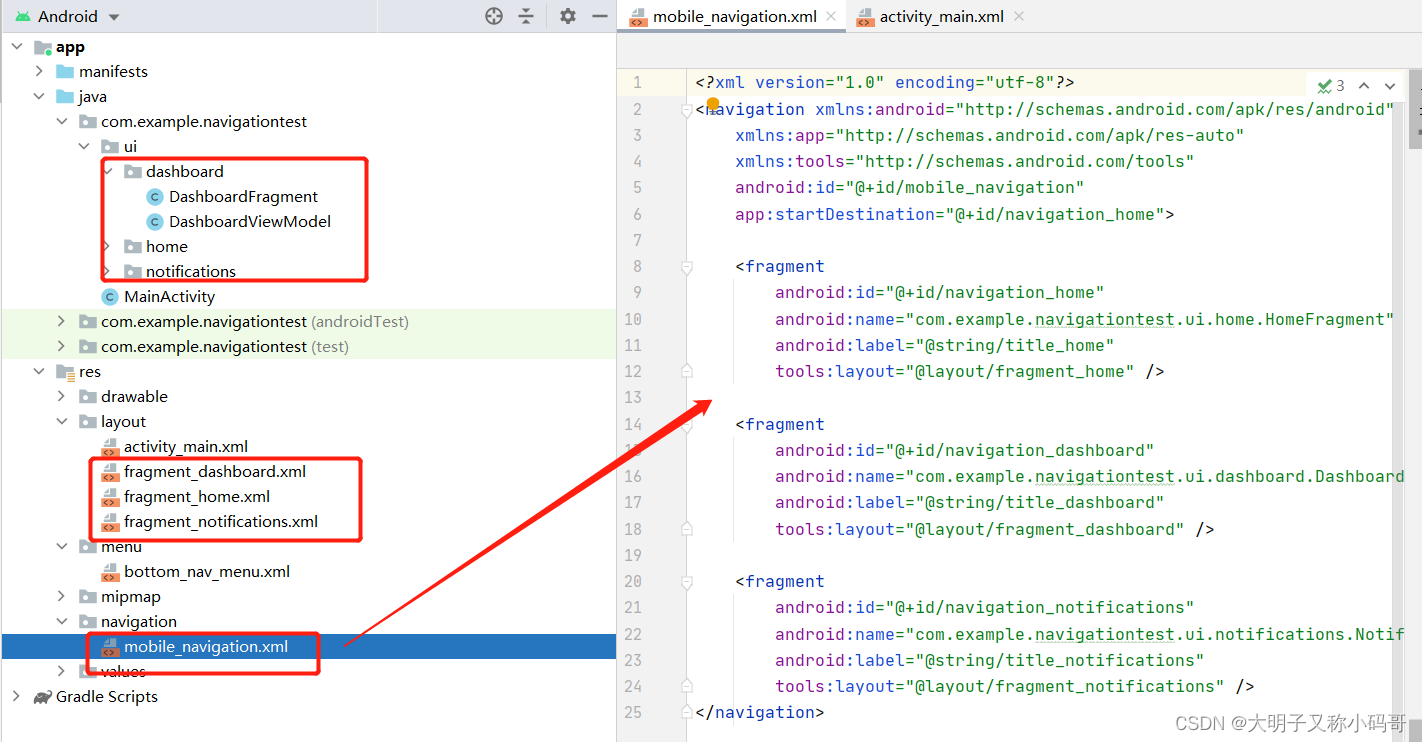The height and width of the screenshot is (742, 1422).
Task: Collapse the layout folder
Action: click(x=62, y=422)
